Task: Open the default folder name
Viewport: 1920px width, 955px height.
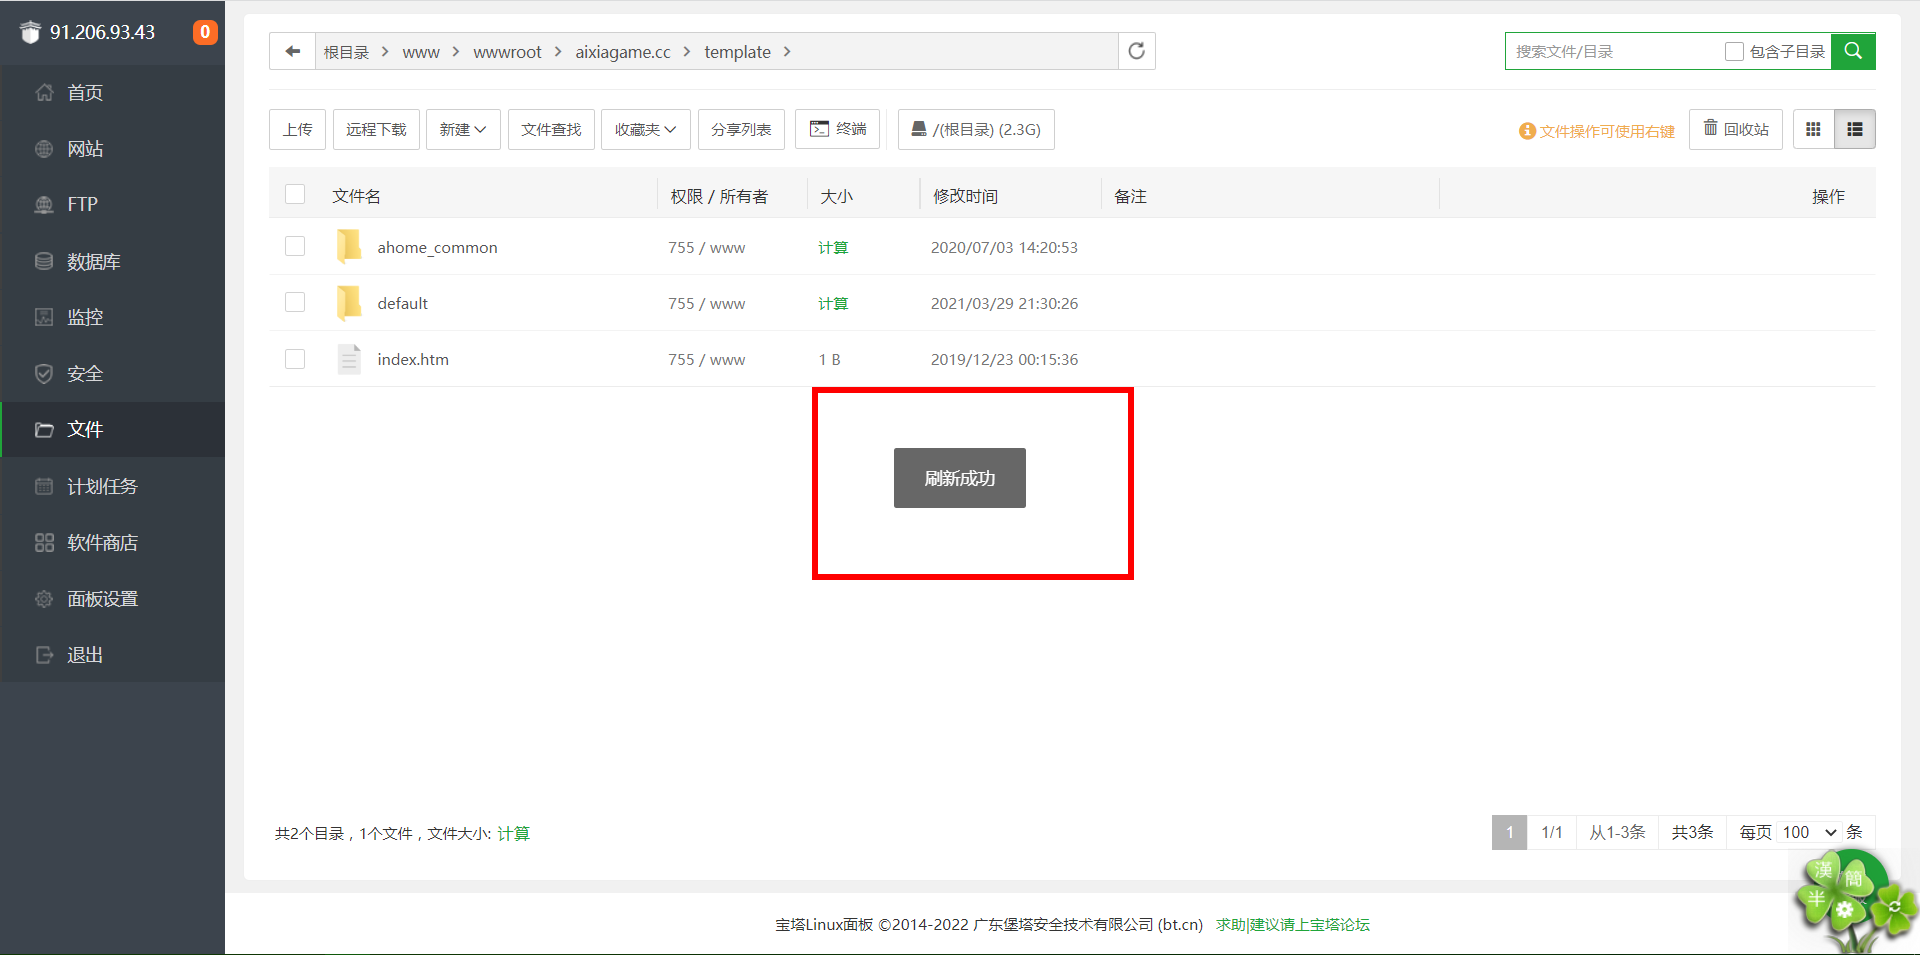Action: 402,303
